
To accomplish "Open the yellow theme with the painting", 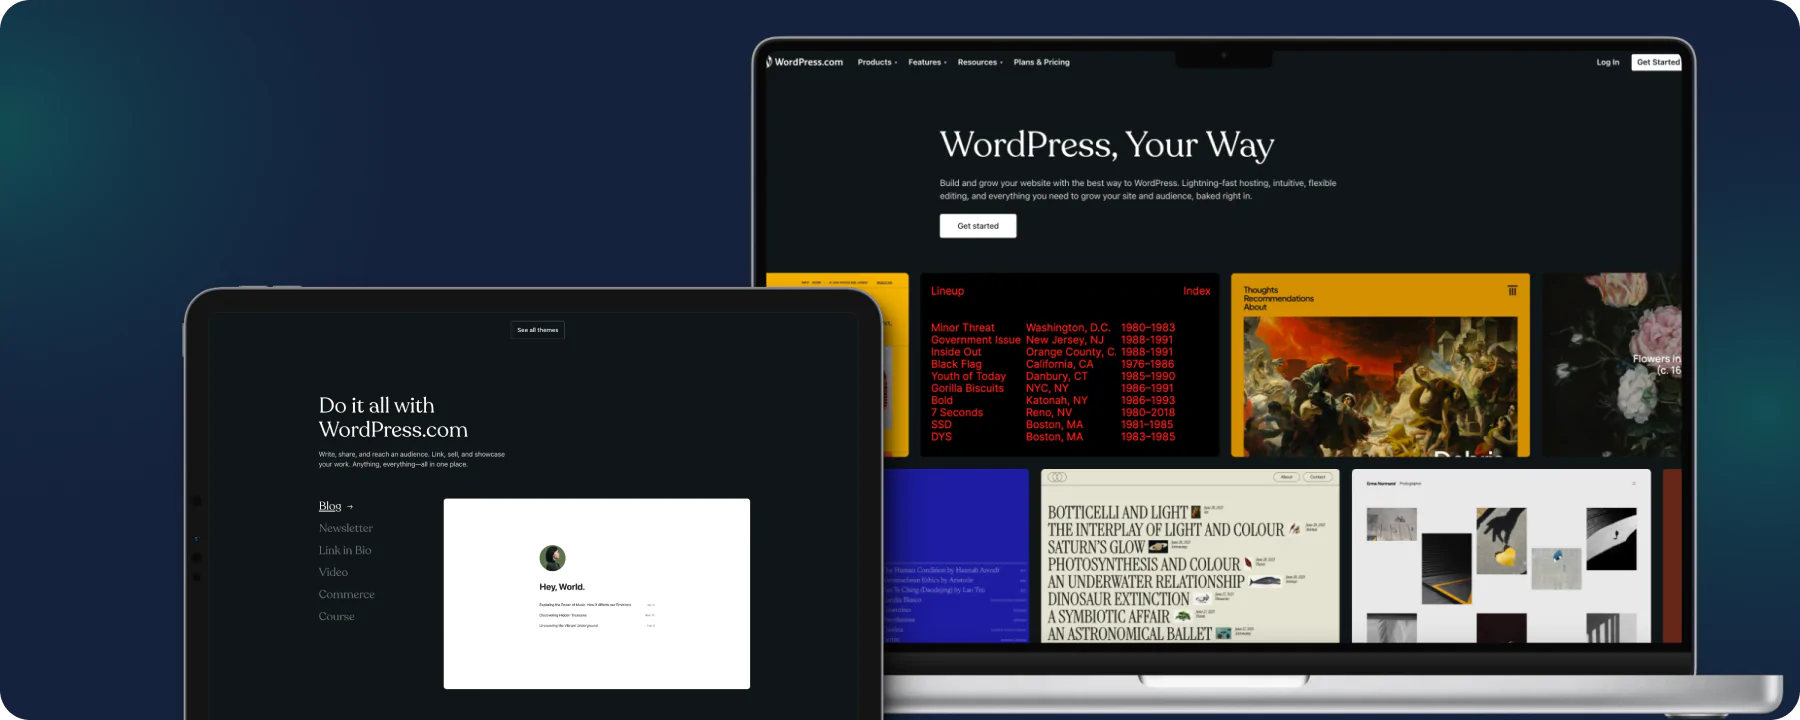I will pyautogui.click(x=1380, y=365).
